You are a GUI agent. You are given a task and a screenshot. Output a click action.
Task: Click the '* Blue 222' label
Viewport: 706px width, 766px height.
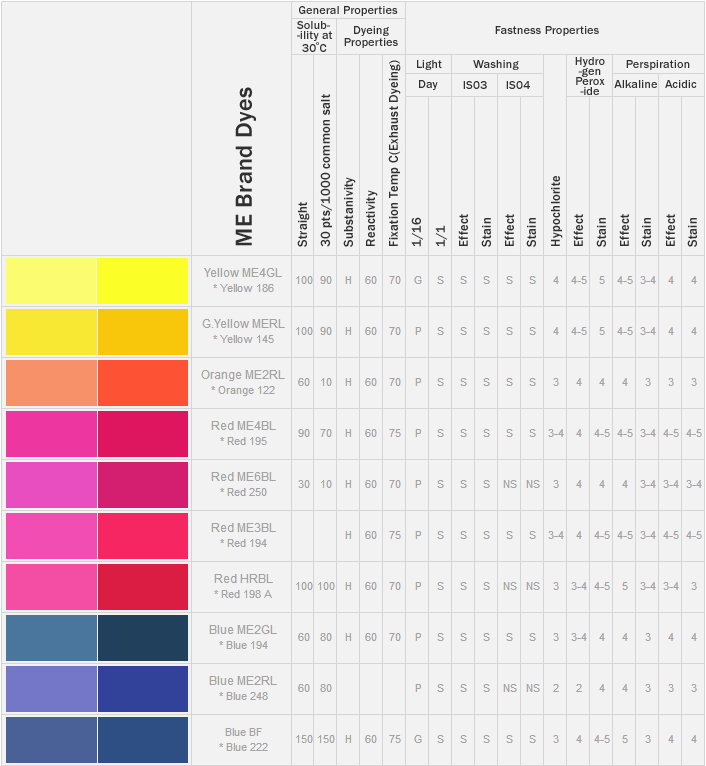click(x=243, y=747)
